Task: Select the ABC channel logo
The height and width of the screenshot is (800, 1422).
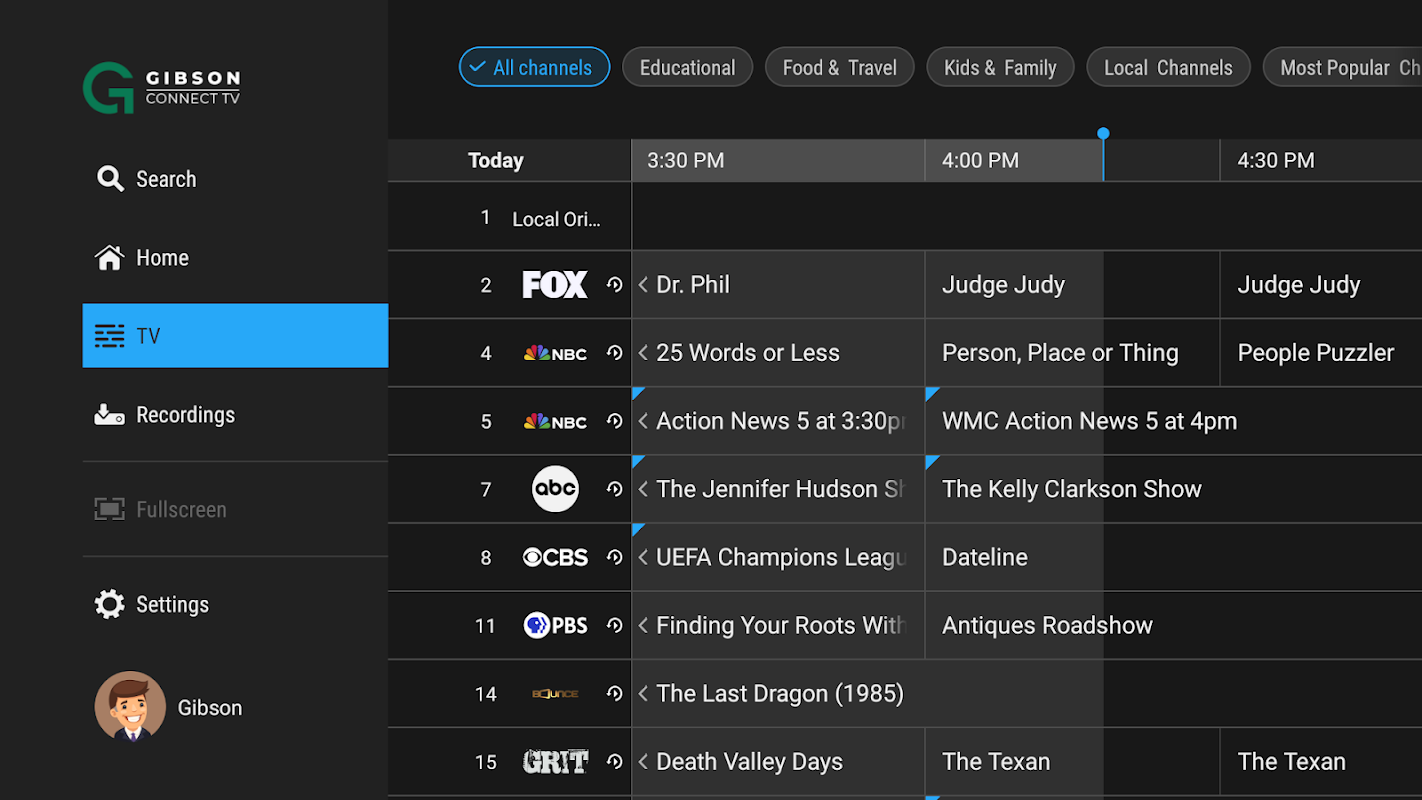Action: point(555,489)
